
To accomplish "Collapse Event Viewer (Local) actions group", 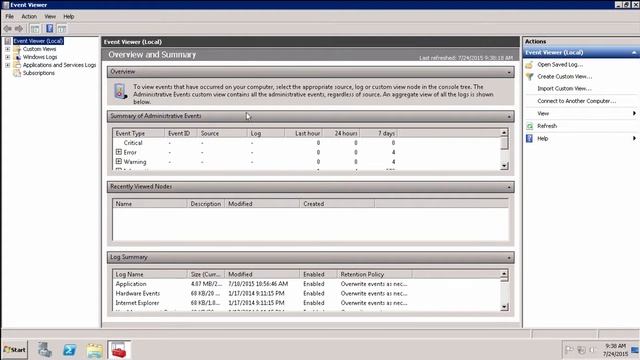I will [x=634, y=53].
